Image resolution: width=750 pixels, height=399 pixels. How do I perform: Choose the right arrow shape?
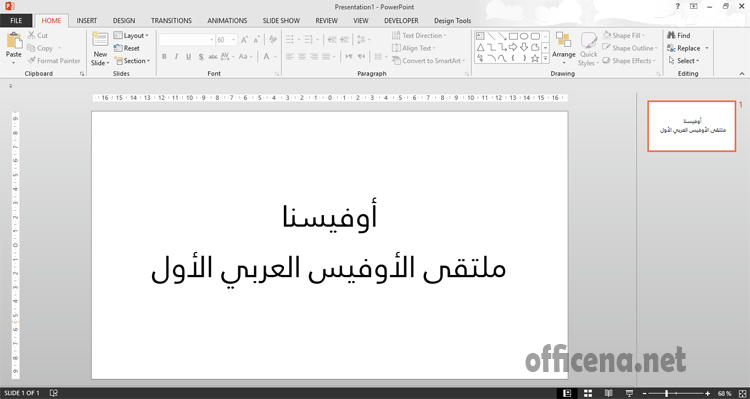click(x=513, y=47)
